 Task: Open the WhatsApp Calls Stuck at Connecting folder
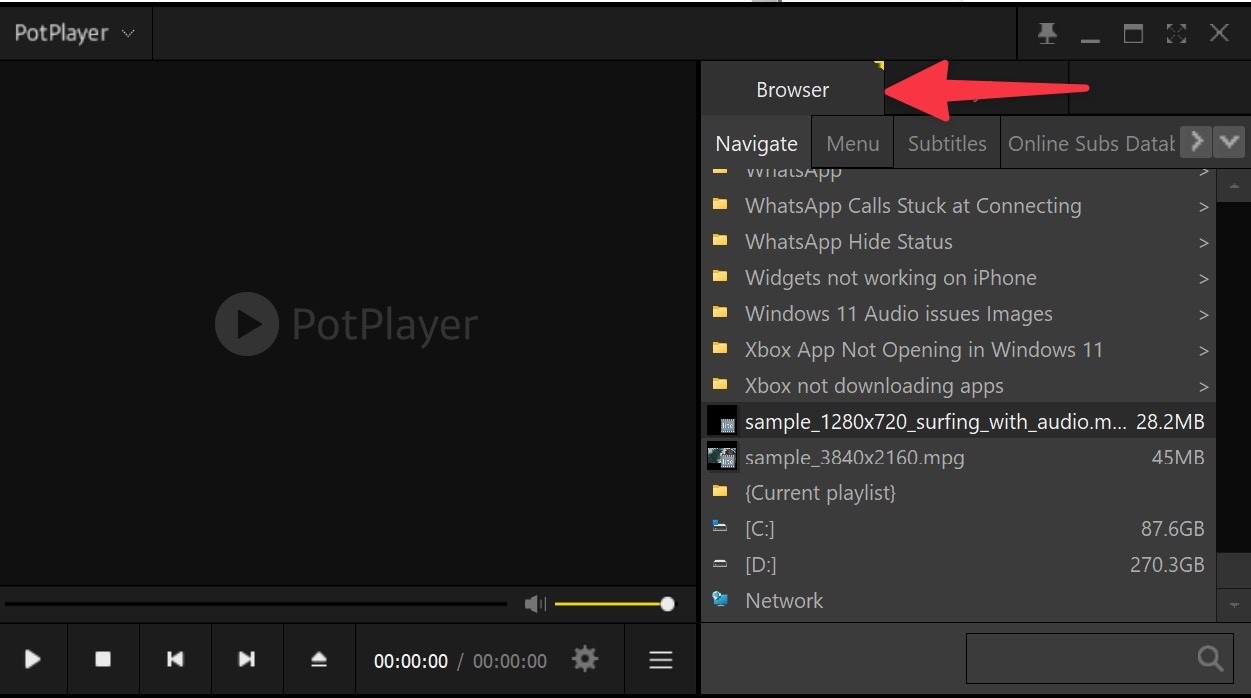[x=959, y=206]
